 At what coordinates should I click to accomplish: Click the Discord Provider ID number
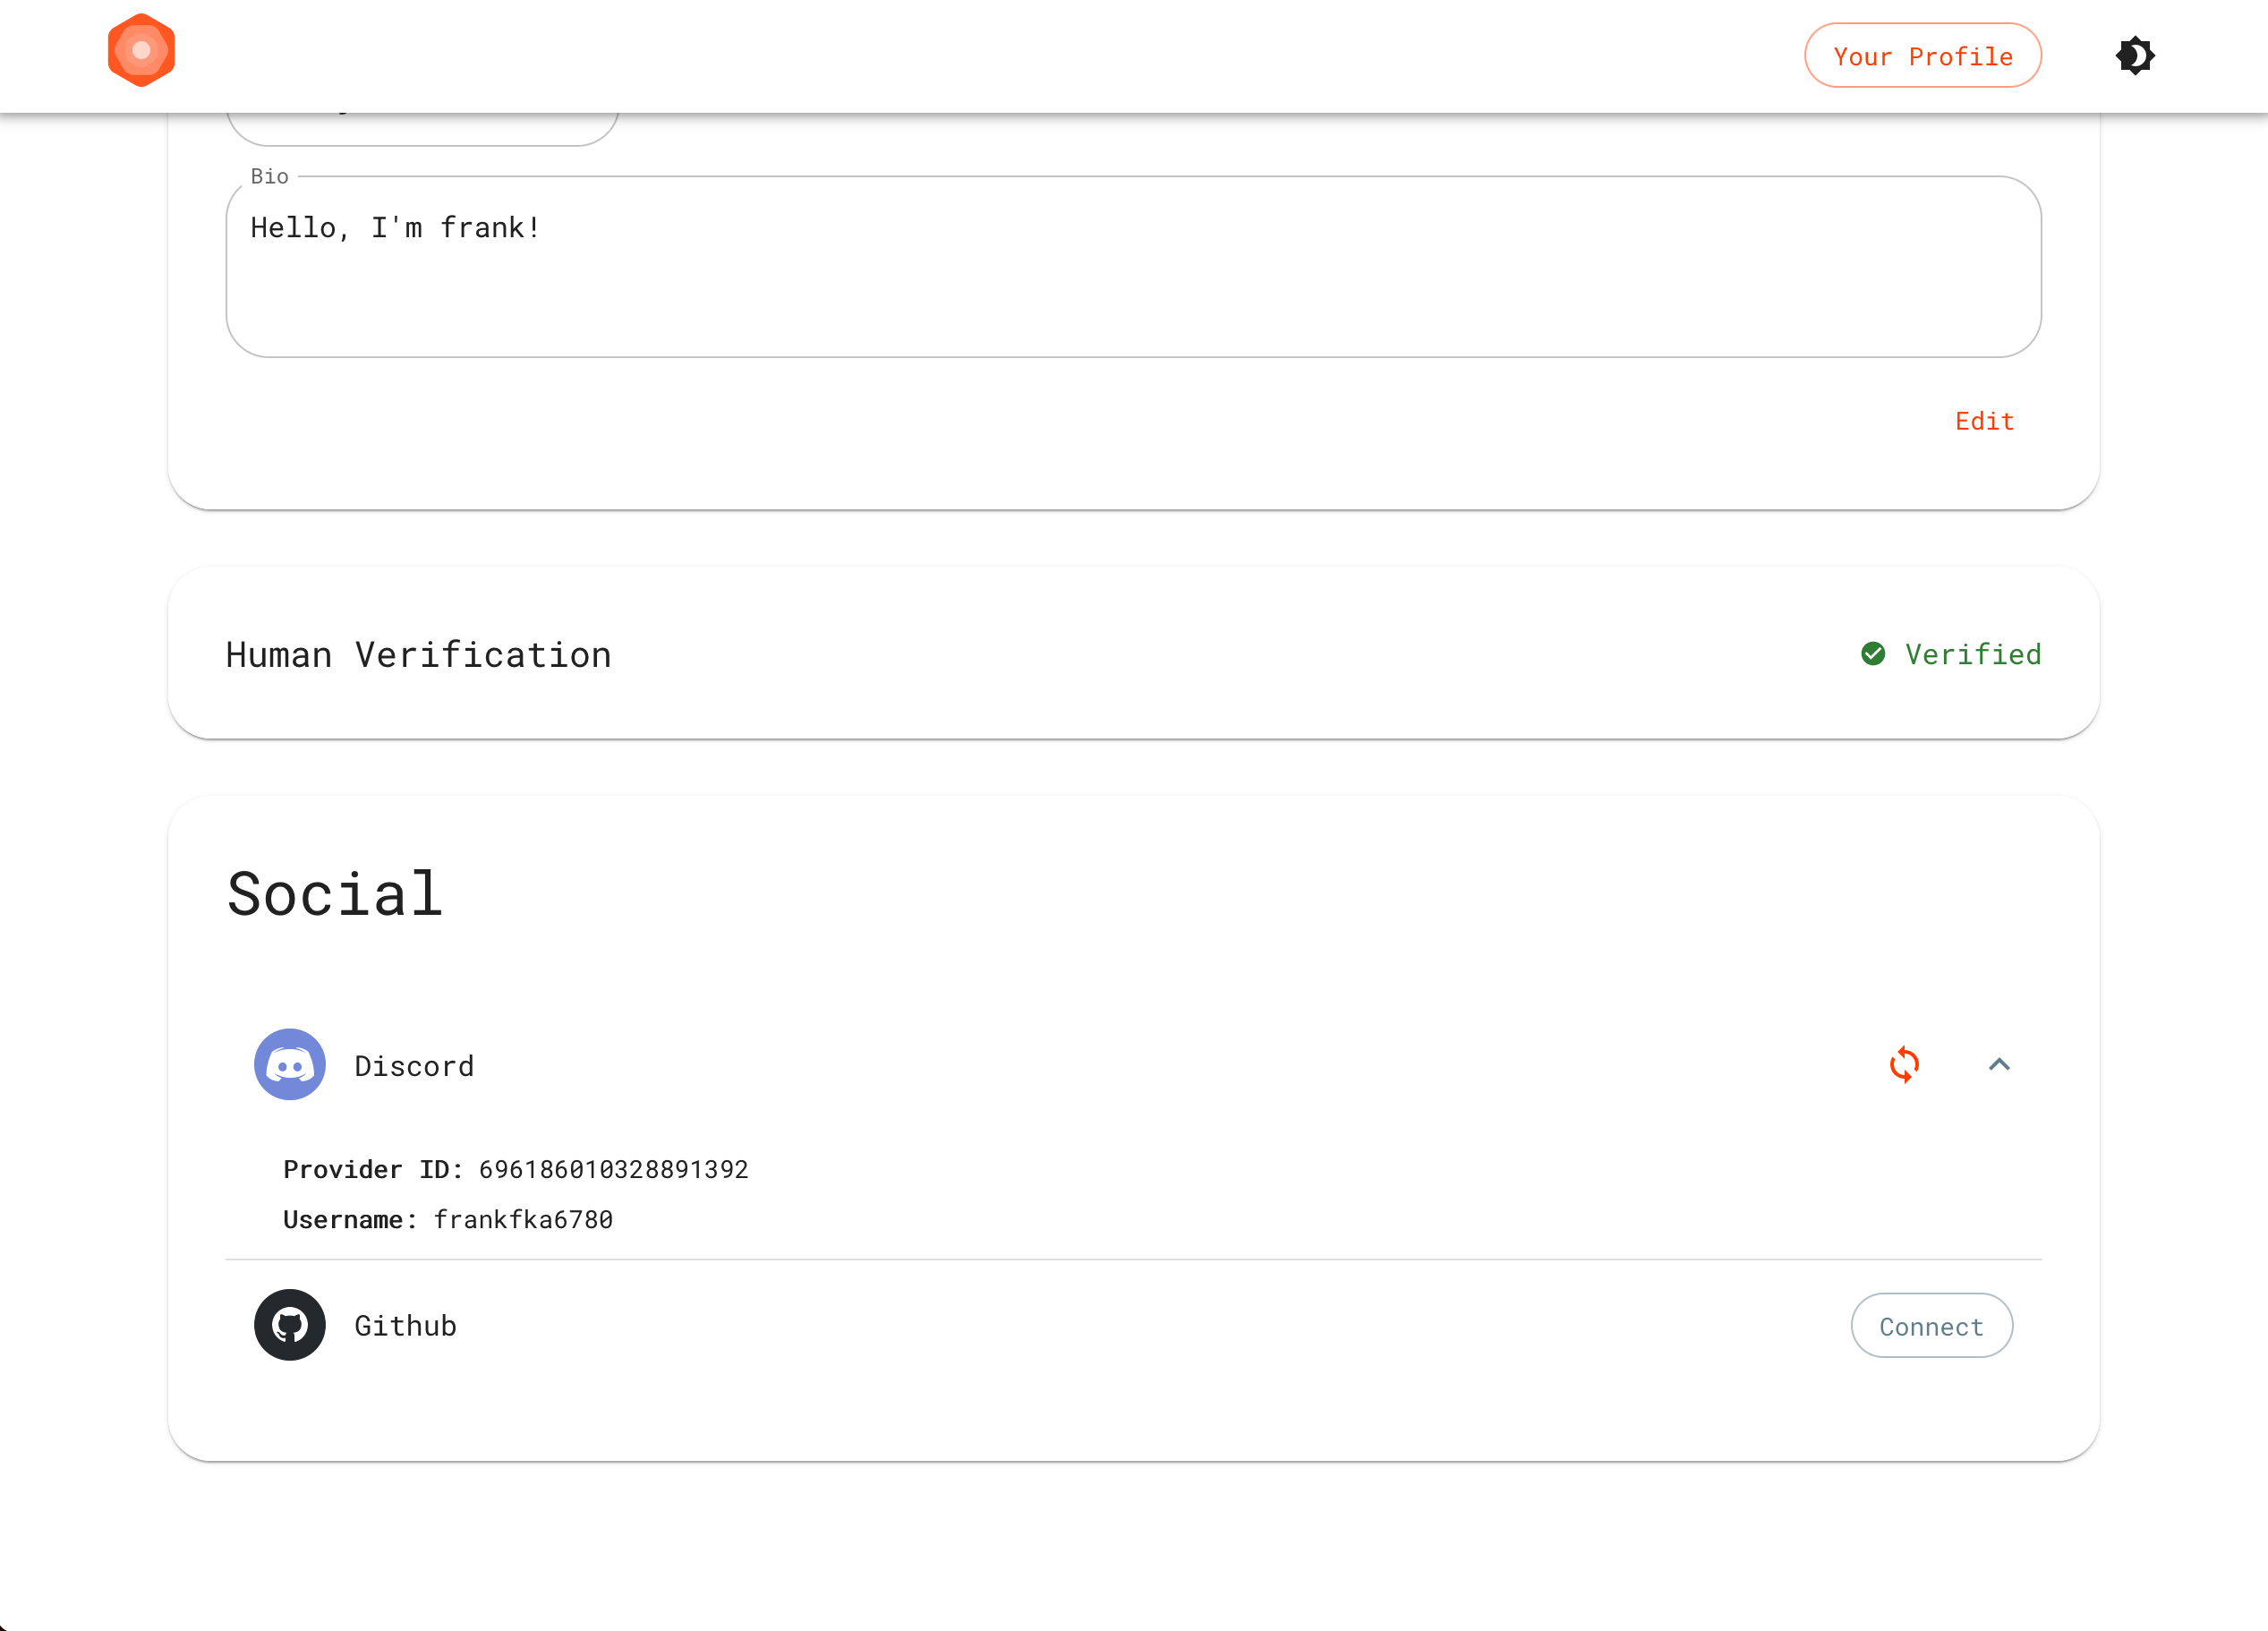pyautogui.click(x=613, y=1169)
